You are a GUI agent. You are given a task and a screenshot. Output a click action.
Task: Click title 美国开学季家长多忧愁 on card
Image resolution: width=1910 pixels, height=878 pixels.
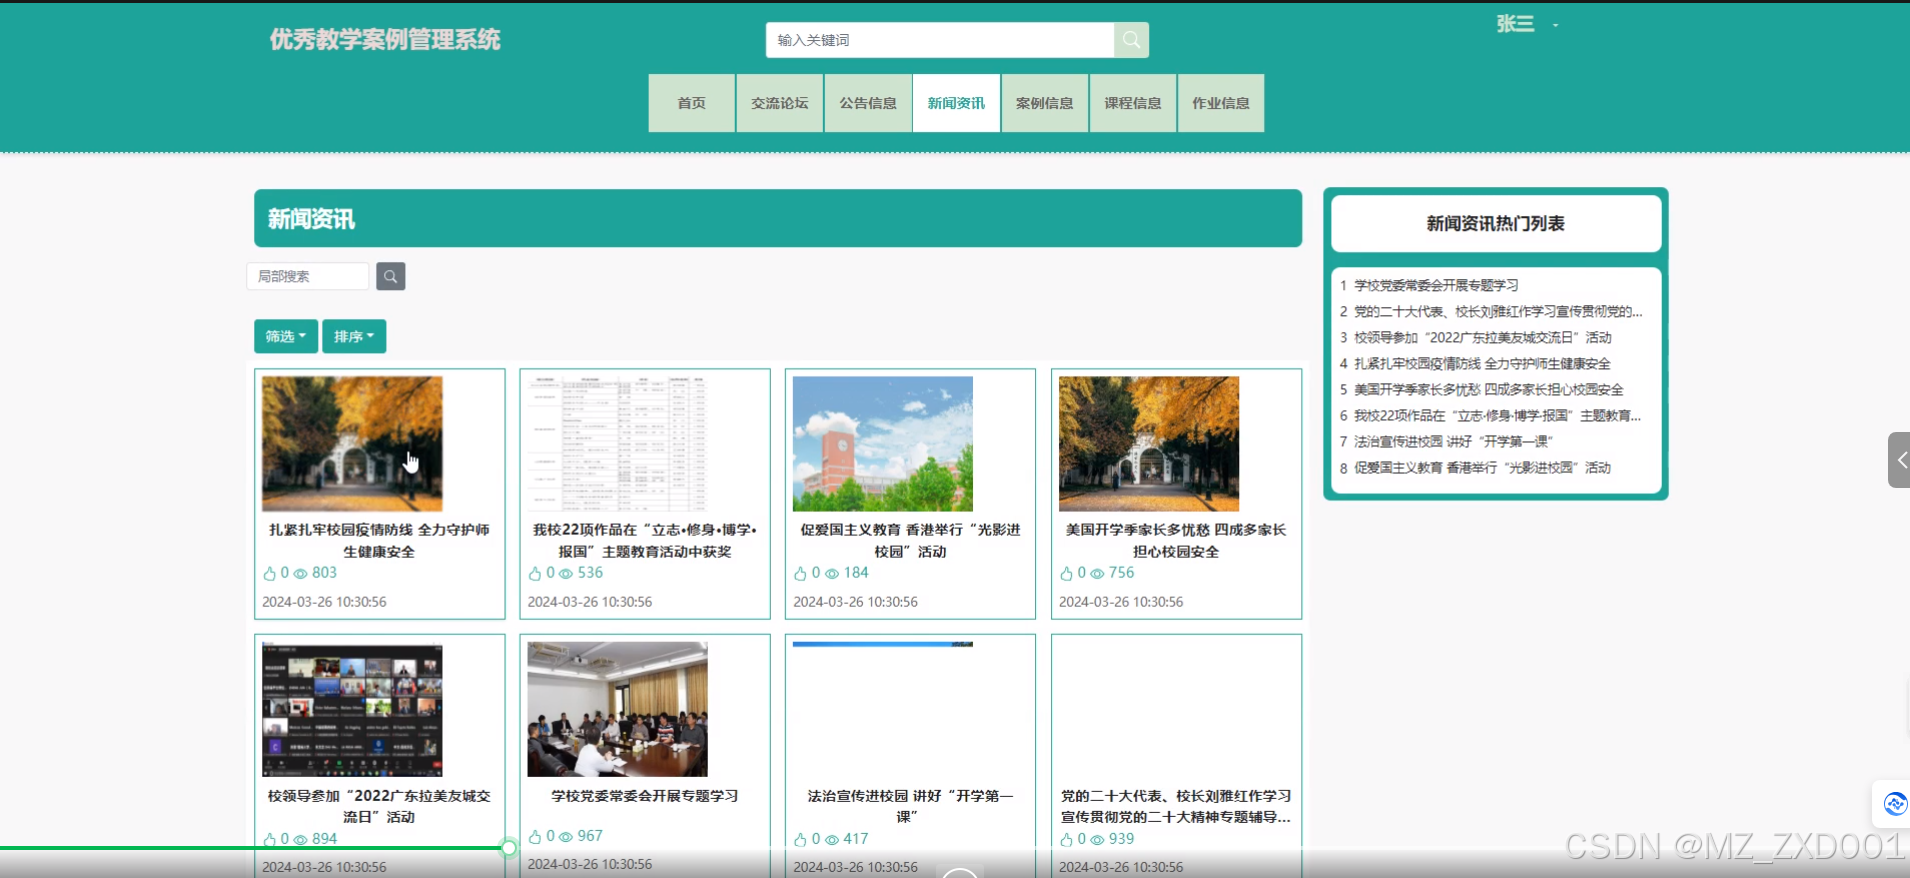1176,540
